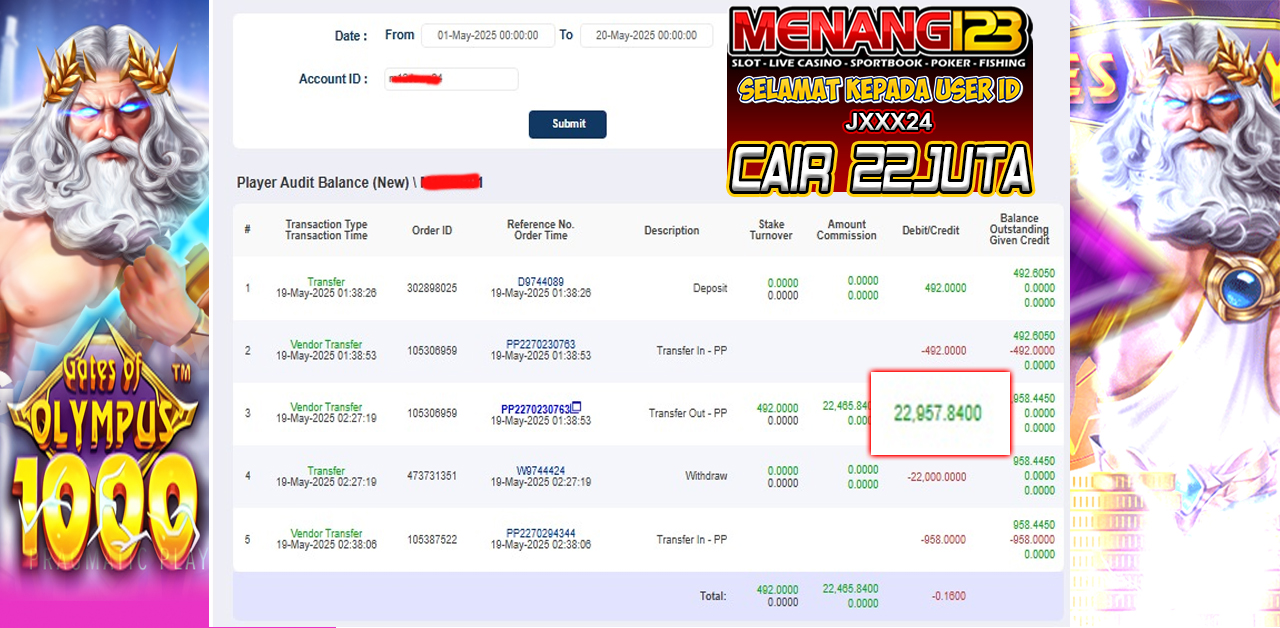Screen dimensions: 1280x628
Task: Open bold reference PP2270230763 in Transfer Out row
Action: point(536,408)
